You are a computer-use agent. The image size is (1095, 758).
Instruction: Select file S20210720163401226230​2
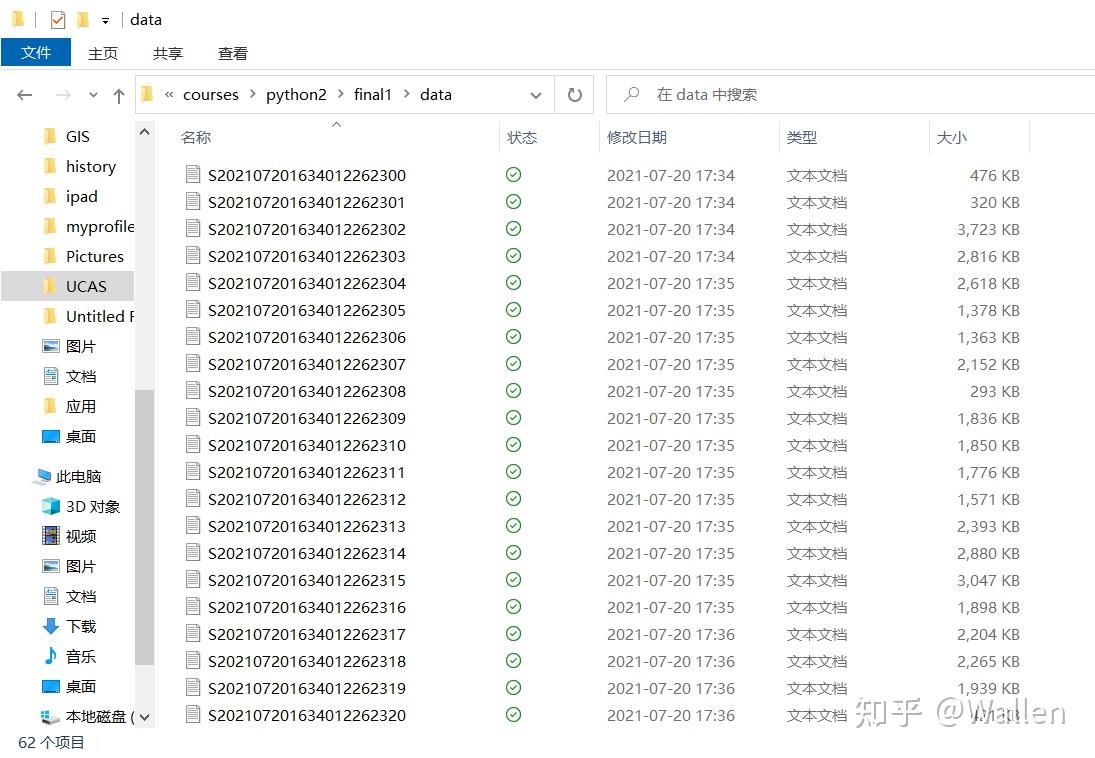click(x=307, y=229)
